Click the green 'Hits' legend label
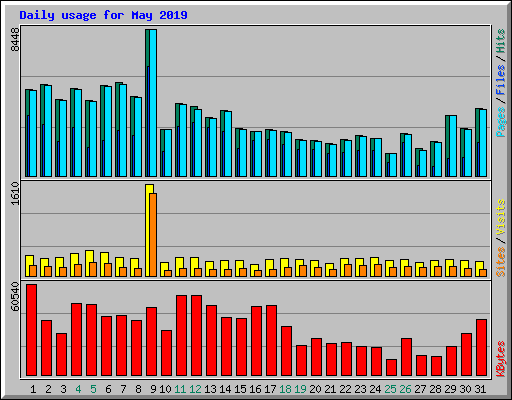 pos(501,41)
